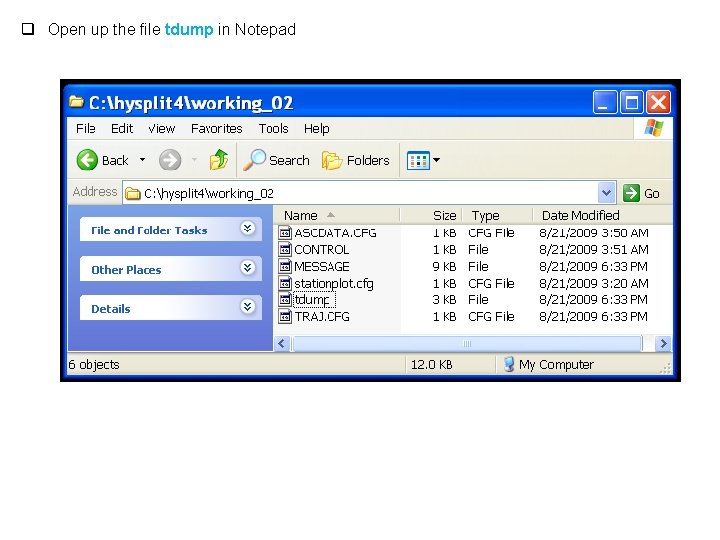Open the Edit menu
720x540 pixels.
[x=122, y=129]
